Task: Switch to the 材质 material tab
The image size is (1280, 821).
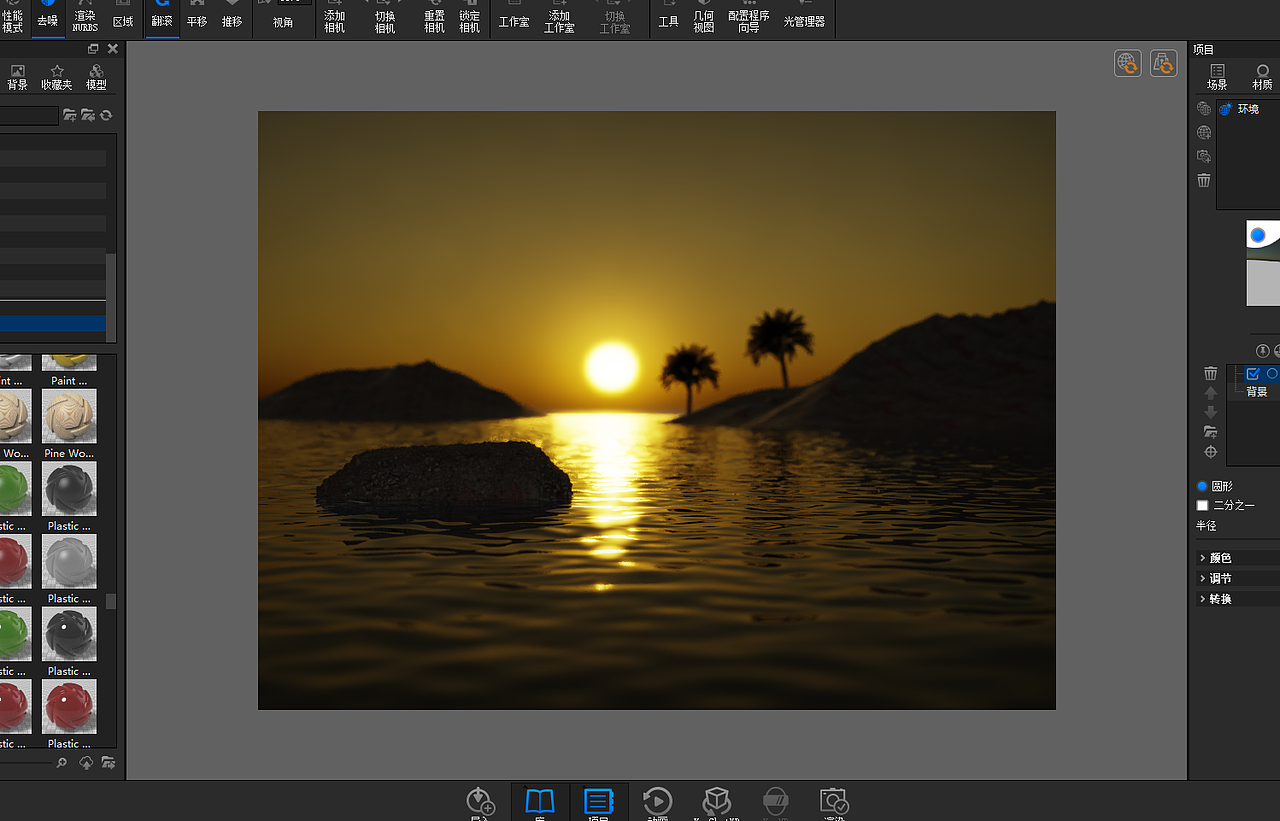Action: [x=1263, y=77]
